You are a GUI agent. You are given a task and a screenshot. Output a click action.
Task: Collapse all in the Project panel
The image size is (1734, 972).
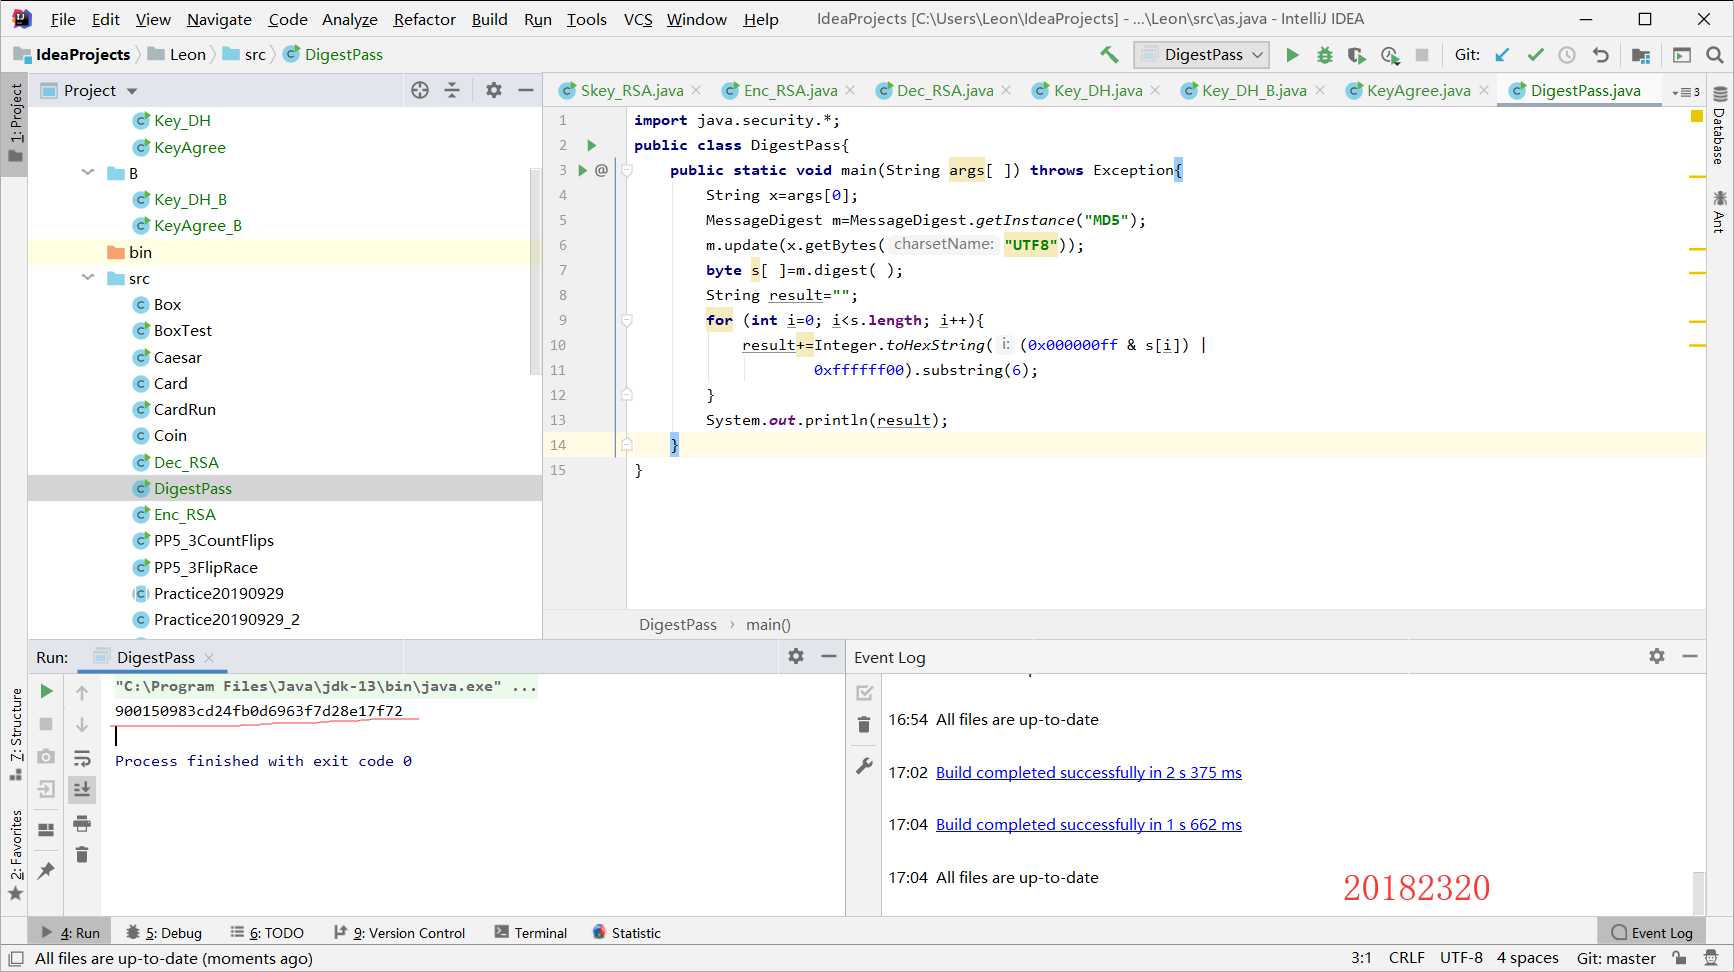pos(452,90)
